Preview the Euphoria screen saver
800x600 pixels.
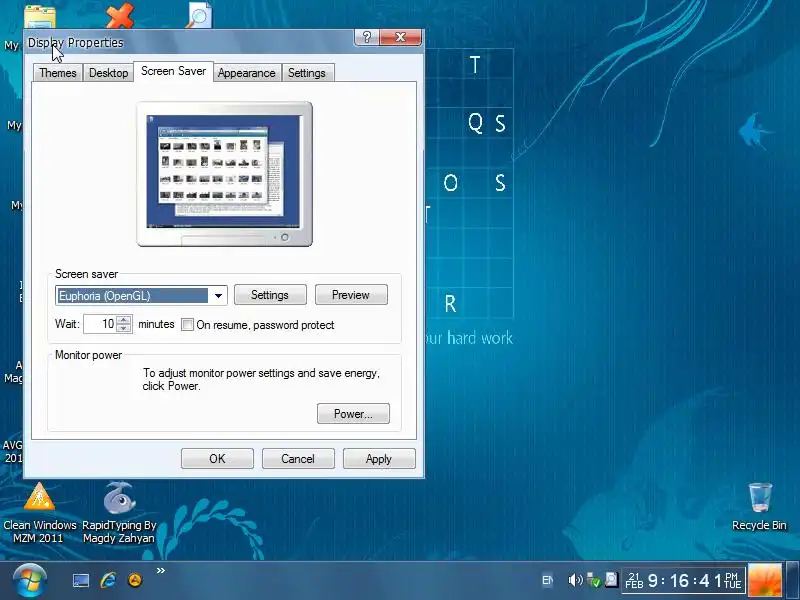coord(351,295)
